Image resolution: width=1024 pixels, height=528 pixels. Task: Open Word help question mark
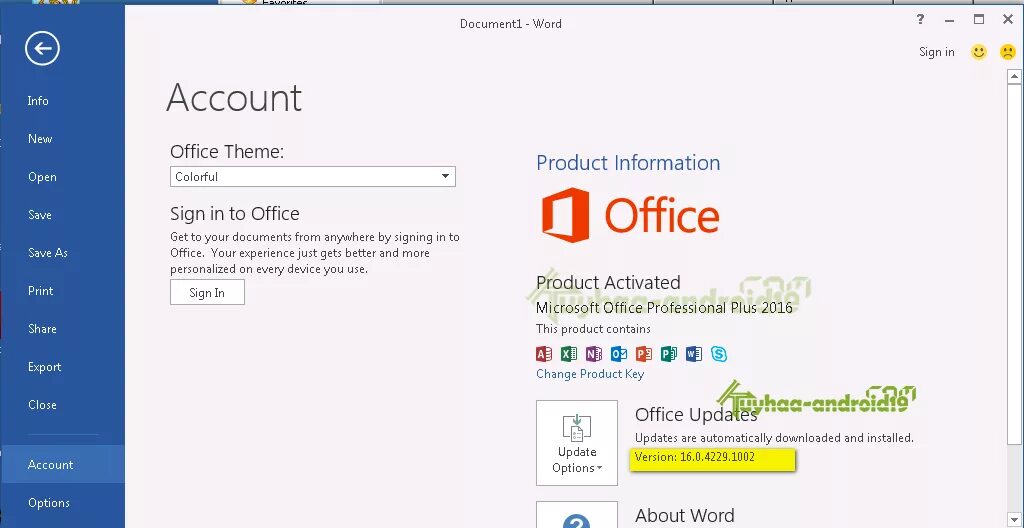pyautogui.click(x=920, y=20)
